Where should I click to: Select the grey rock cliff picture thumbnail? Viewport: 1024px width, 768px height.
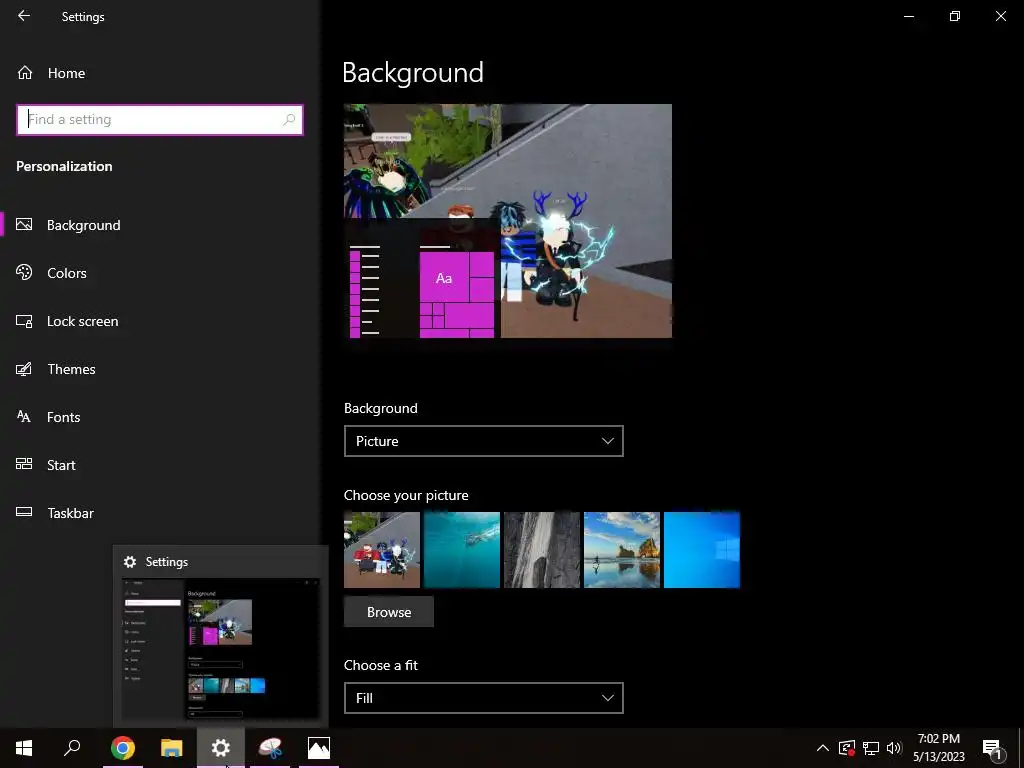(x=542, y=550)
